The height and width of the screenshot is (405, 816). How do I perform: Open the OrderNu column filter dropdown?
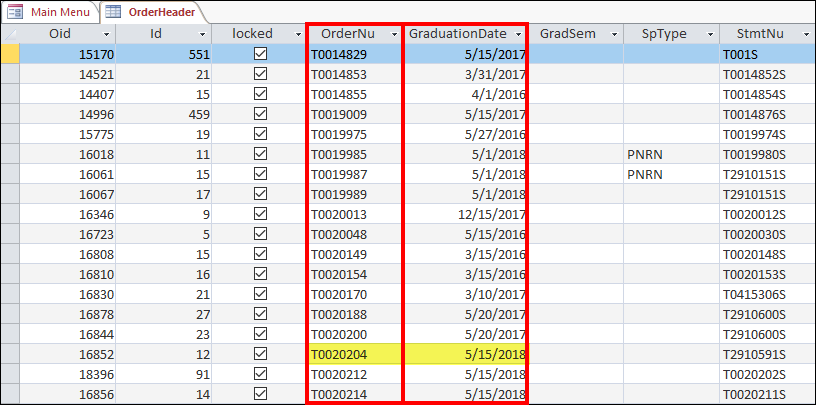pos(394,34)
